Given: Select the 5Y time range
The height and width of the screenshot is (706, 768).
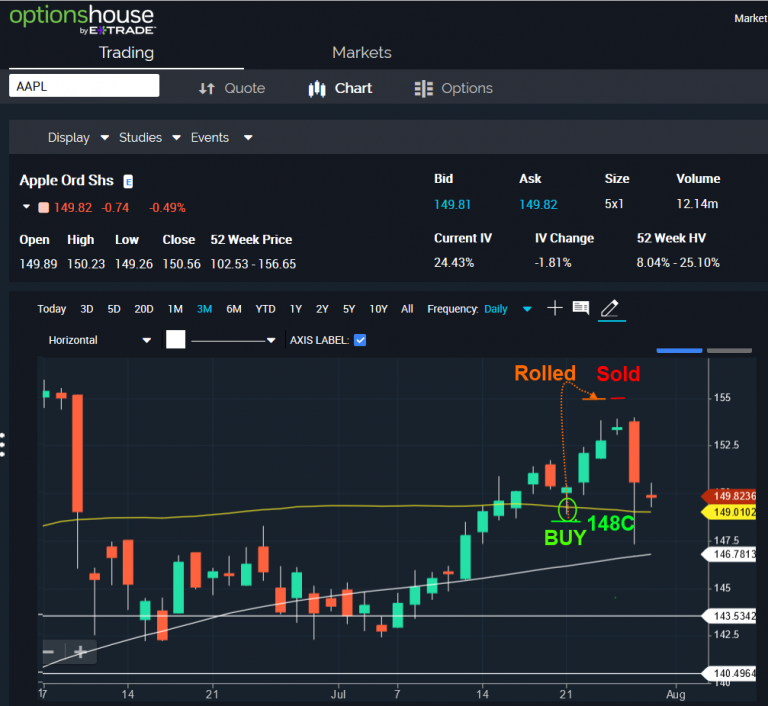Looking at the screenshot, I should (x=349, y=309).
